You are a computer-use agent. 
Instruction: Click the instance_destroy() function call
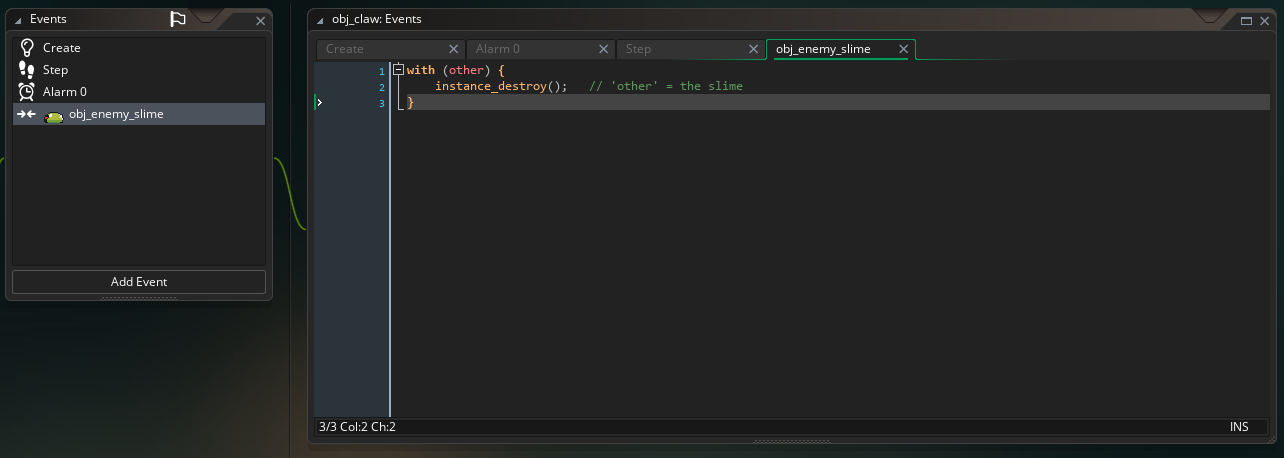[x=501, y=86]
